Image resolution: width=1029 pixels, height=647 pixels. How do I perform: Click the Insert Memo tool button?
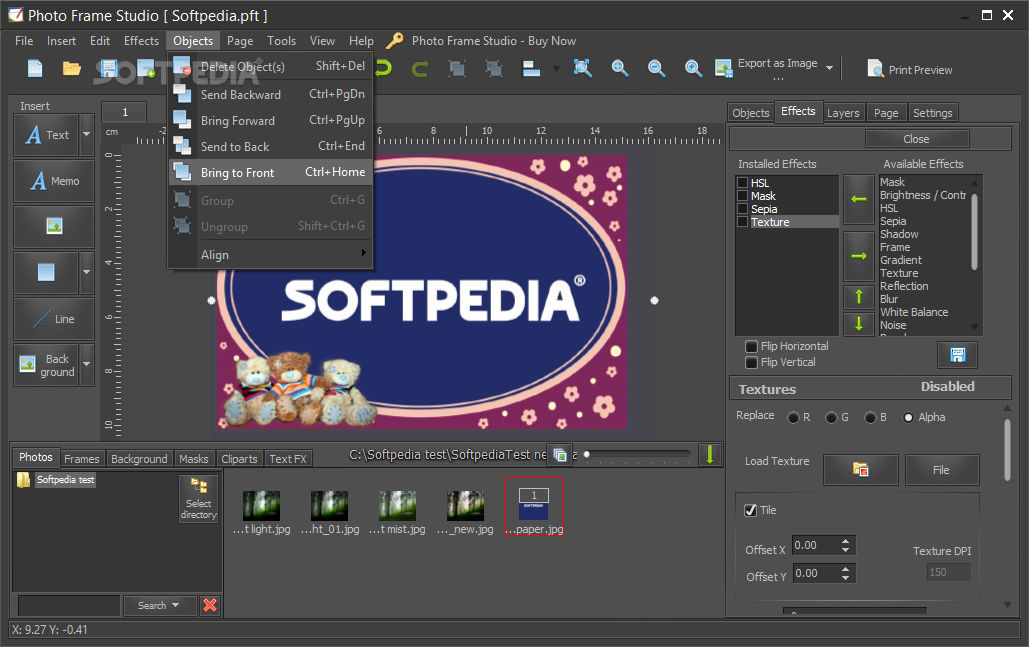[x=54, y=181]
